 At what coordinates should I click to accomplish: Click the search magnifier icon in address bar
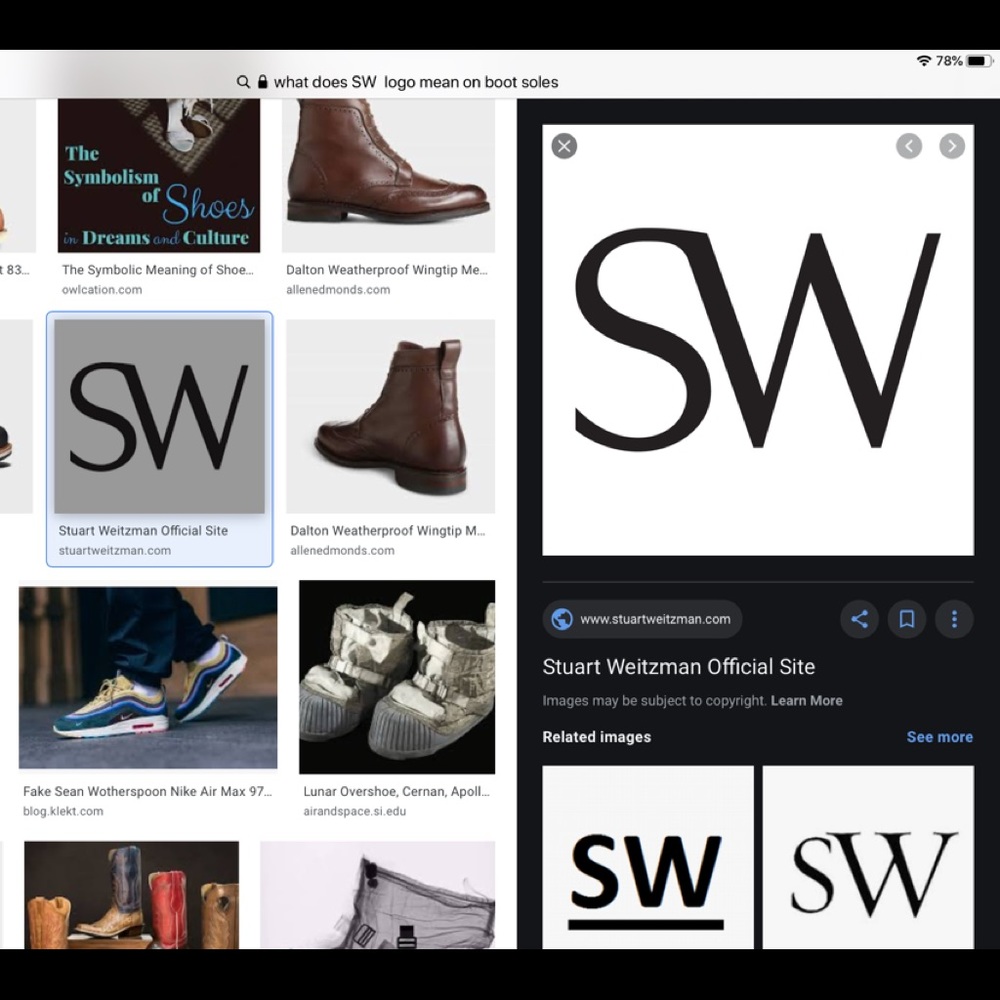[243, 82]
